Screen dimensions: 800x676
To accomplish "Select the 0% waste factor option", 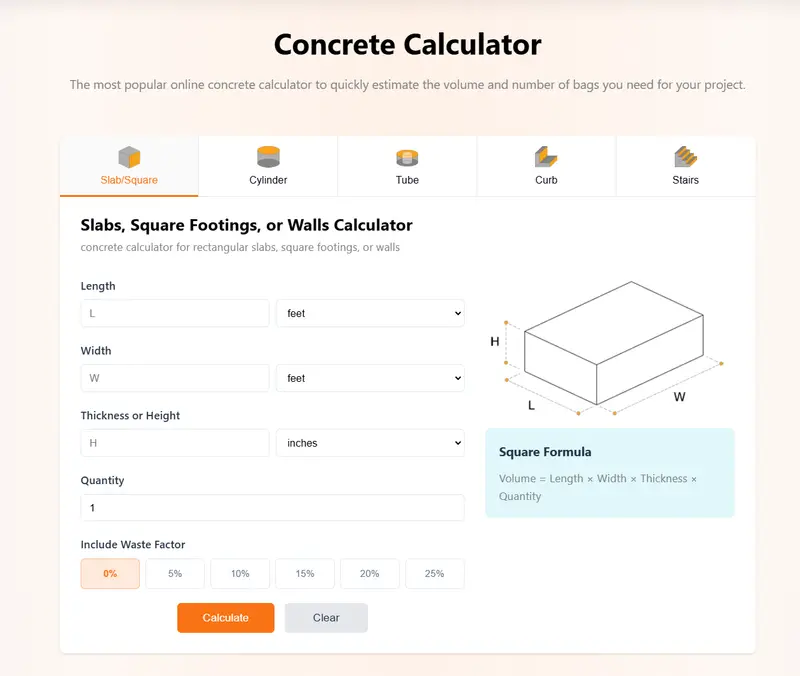I will (110, 573).
